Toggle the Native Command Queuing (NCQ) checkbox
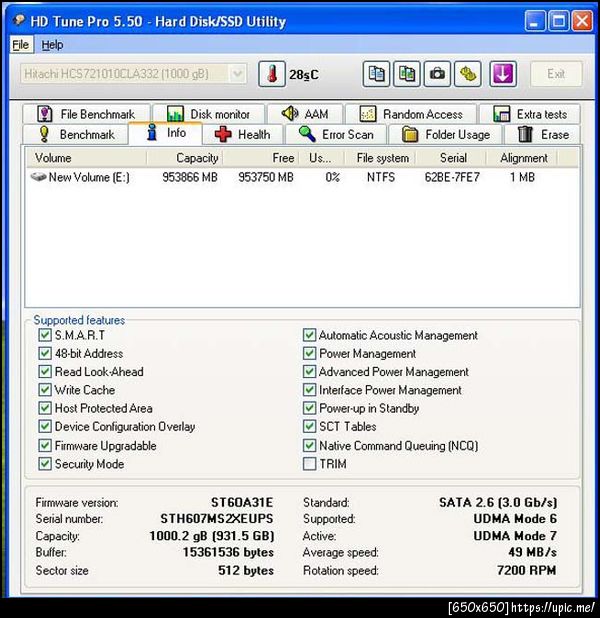Screen dimensions: 600x618 (x=309, y=445)
